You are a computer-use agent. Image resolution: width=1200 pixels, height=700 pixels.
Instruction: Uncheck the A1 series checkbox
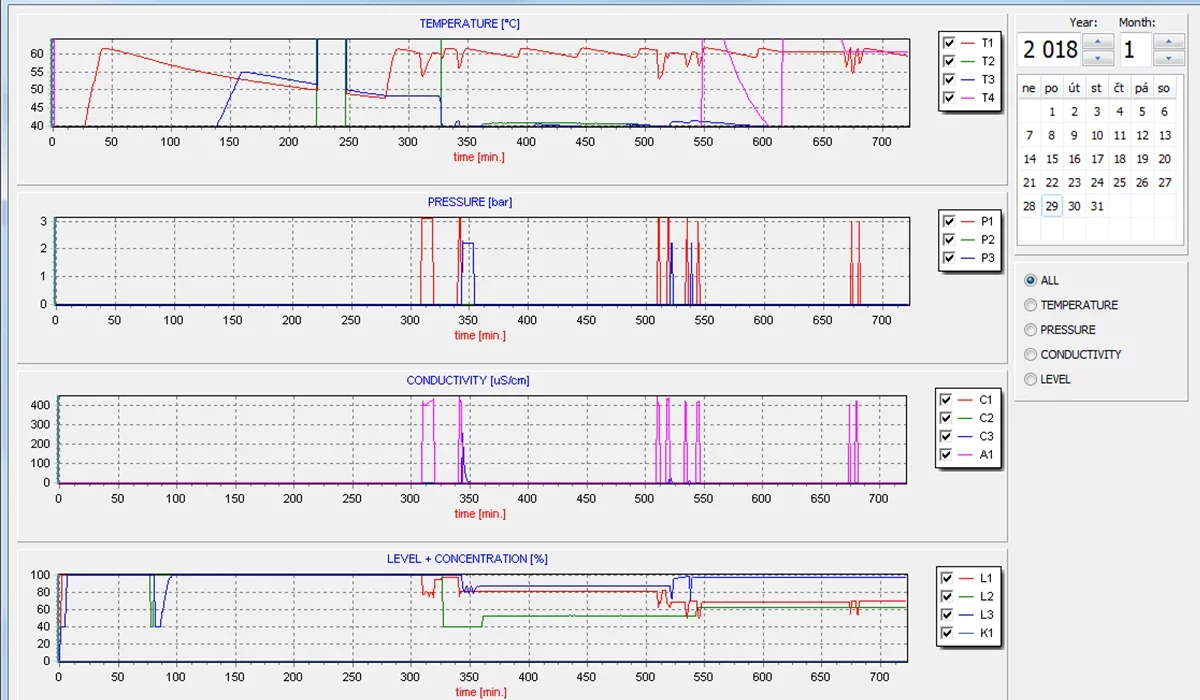948,455
